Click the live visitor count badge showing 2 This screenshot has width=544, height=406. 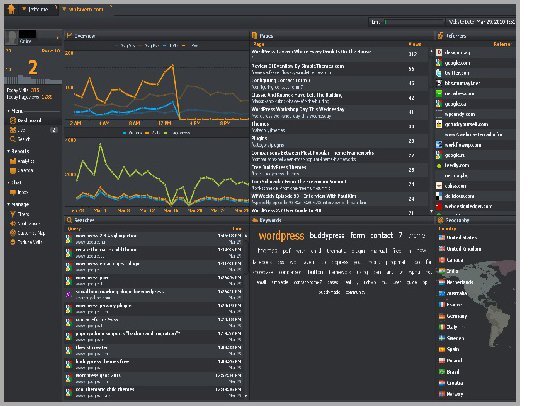pos(54,130)
